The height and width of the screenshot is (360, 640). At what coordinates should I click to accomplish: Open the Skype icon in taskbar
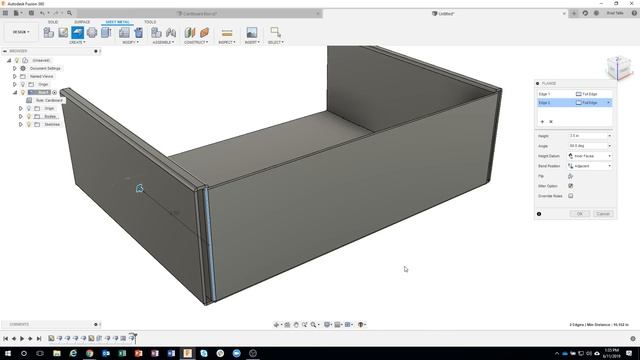204,353
